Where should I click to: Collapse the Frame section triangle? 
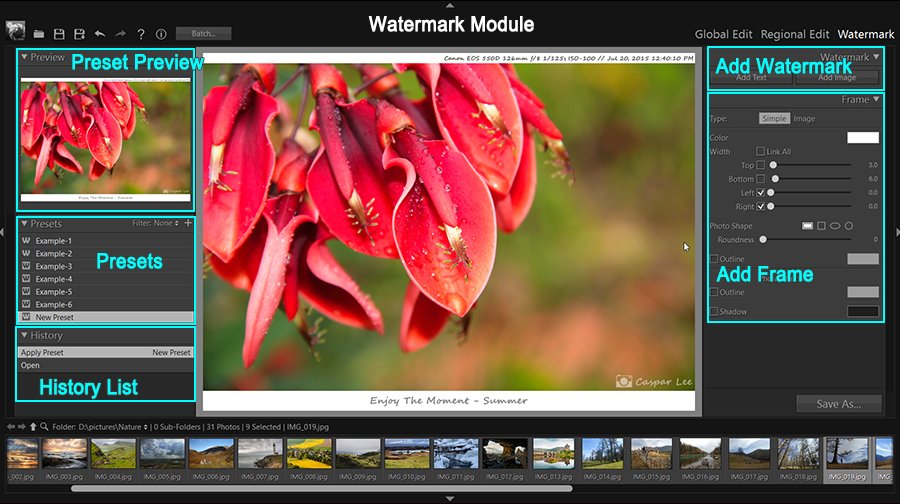click(876, 99)
